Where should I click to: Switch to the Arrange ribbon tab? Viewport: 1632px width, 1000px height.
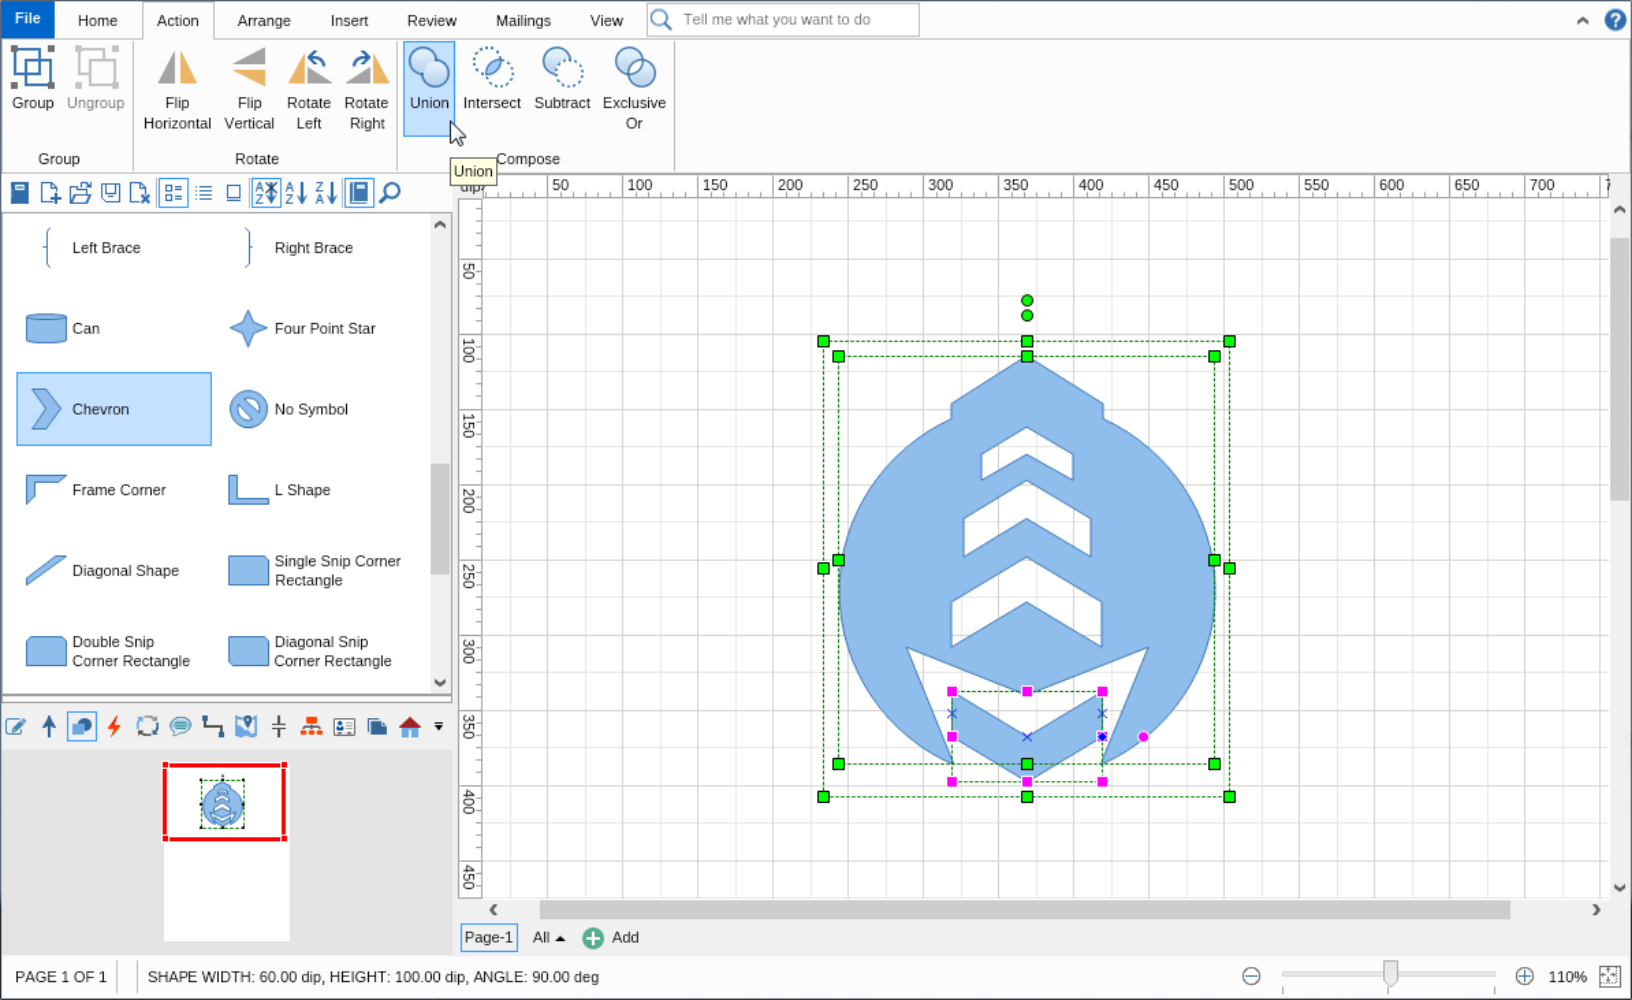[x=264, y=20]
